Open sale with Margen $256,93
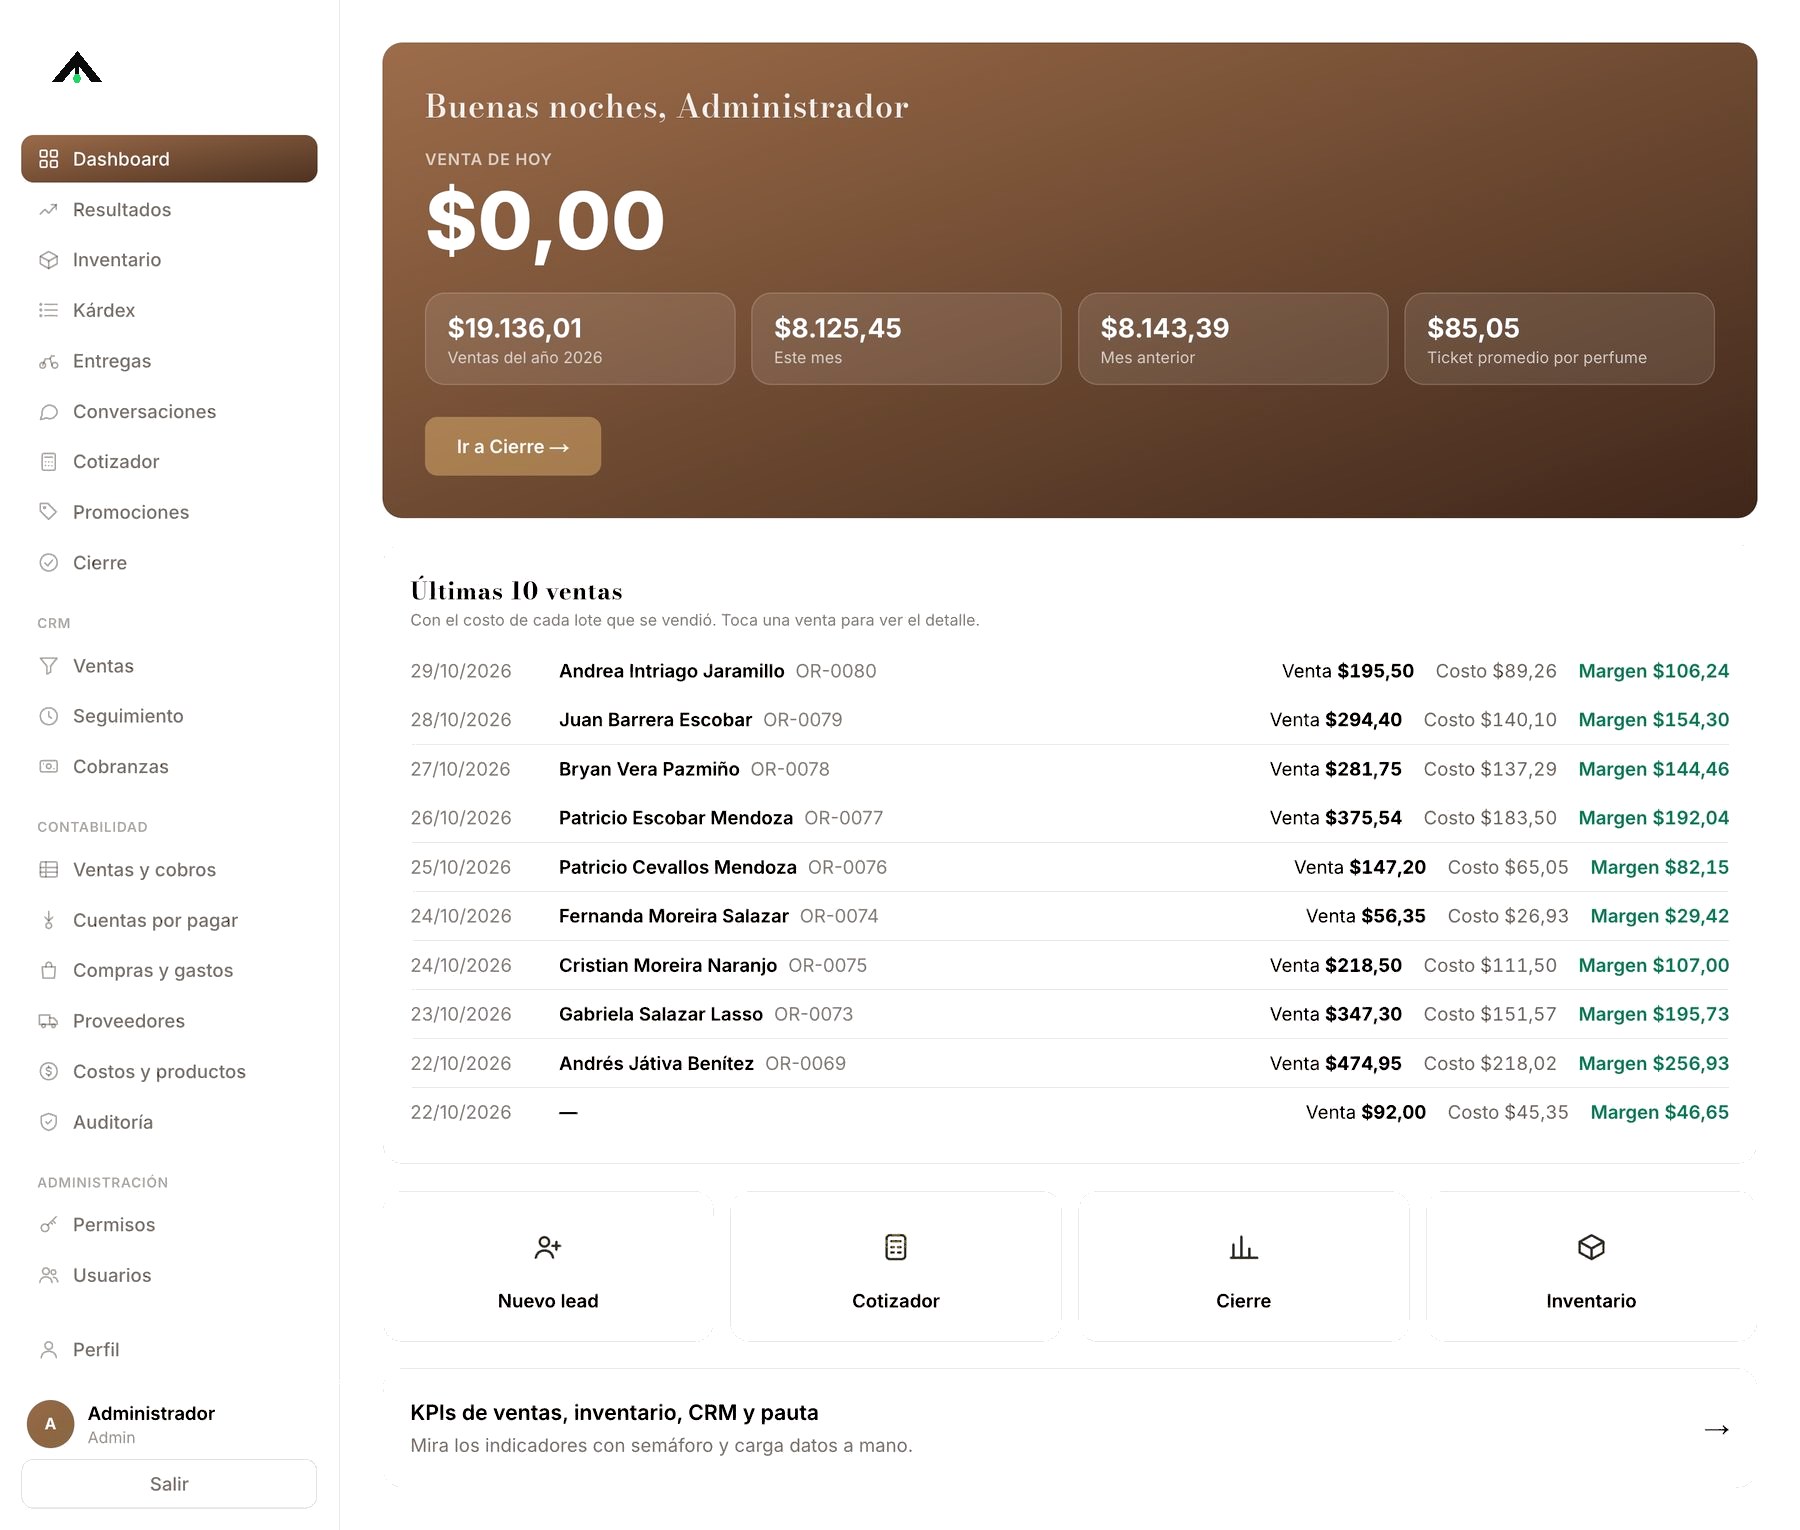 tap(1069, 1063)
